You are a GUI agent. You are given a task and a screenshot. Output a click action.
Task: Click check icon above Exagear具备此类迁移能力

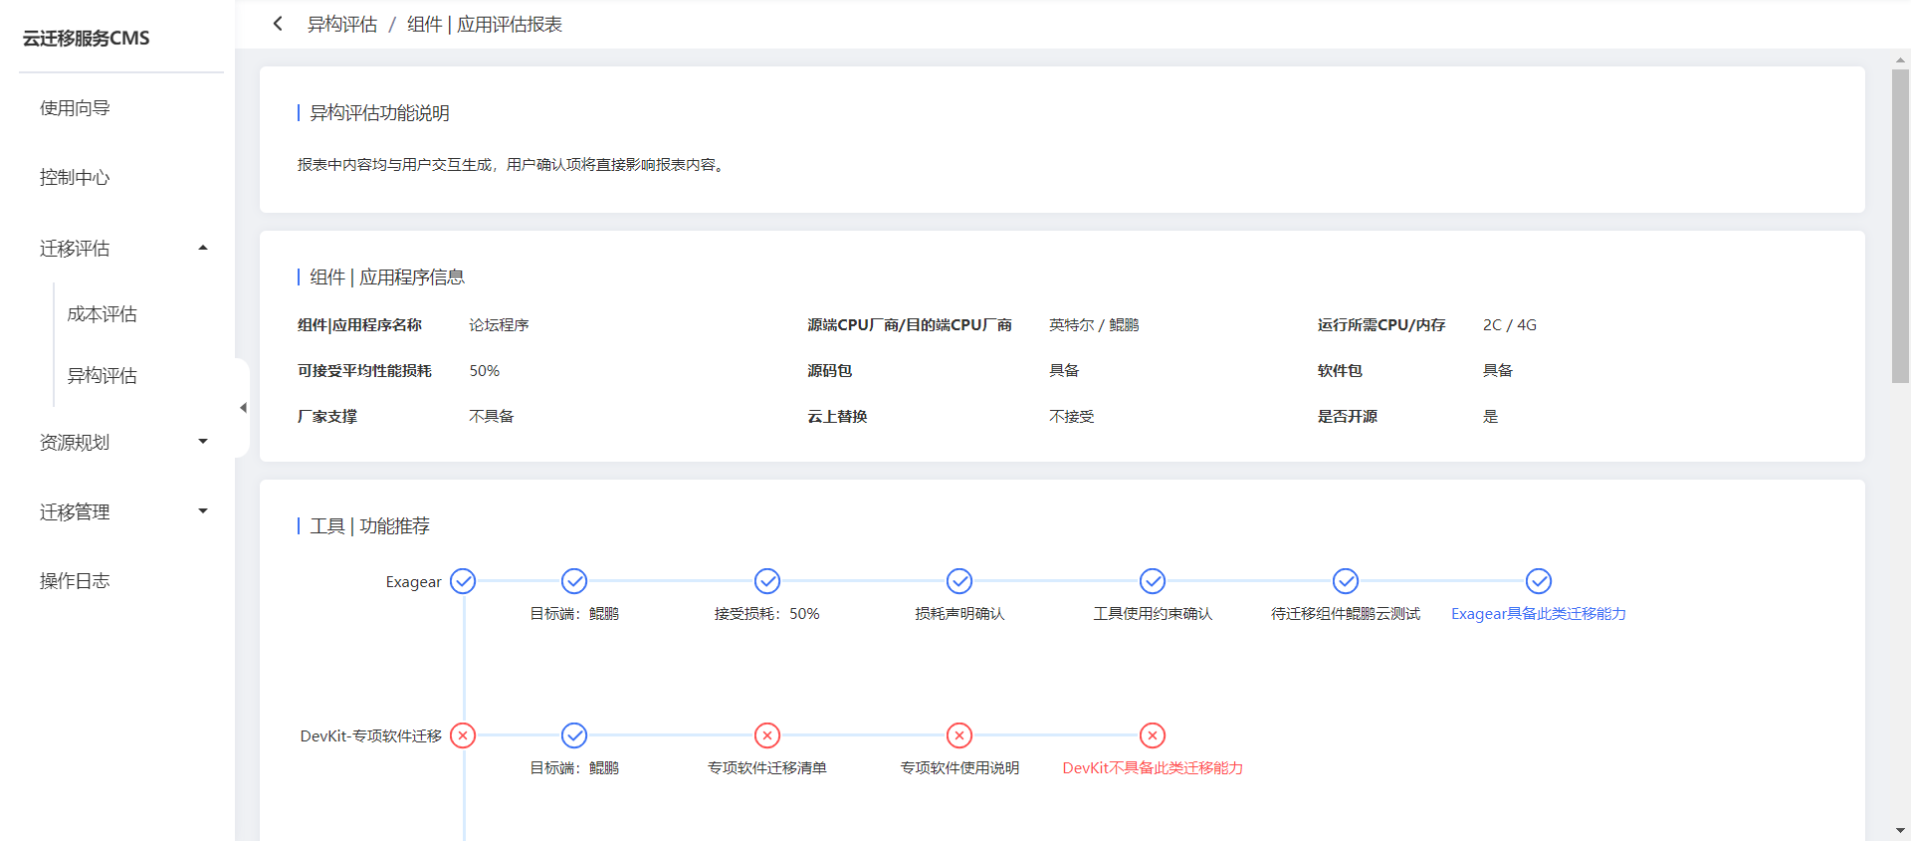click(1538, 581)
